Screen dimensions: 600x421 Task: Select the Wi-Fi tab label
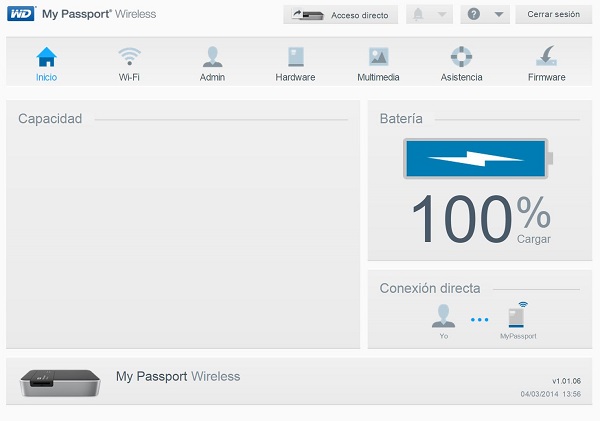click(129, 77)
